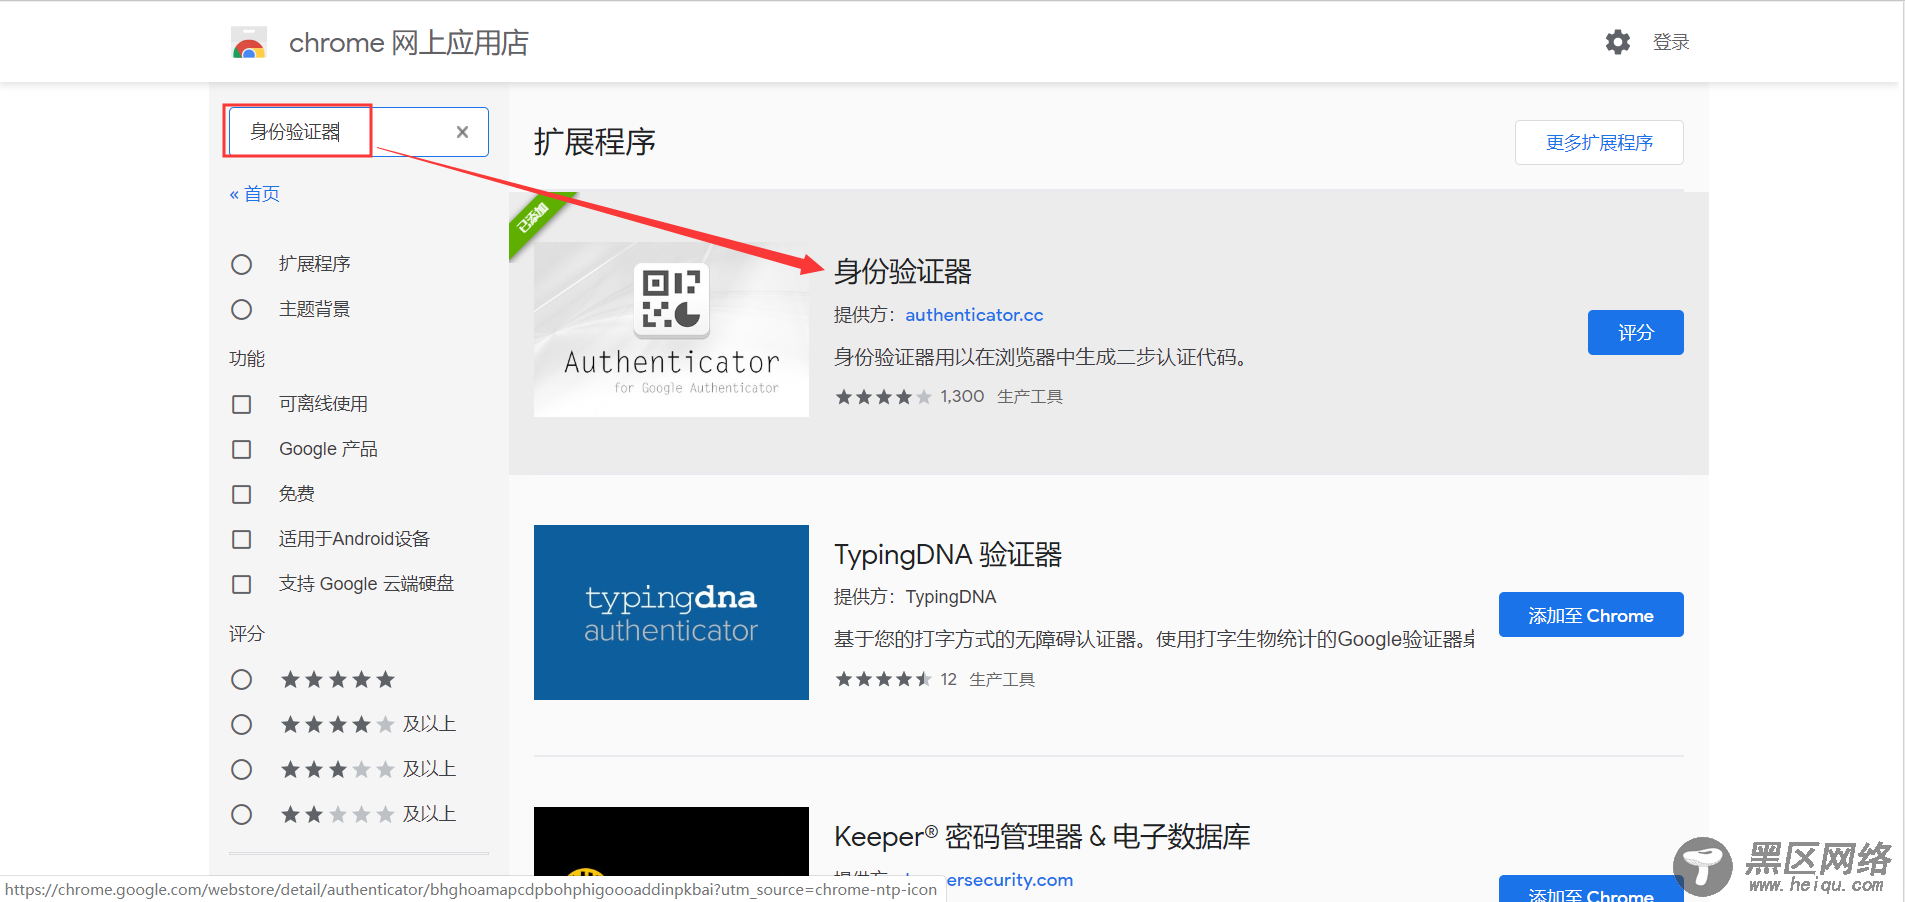
Task: Go back via the « 首页 link
Action: tap(255, 194)
